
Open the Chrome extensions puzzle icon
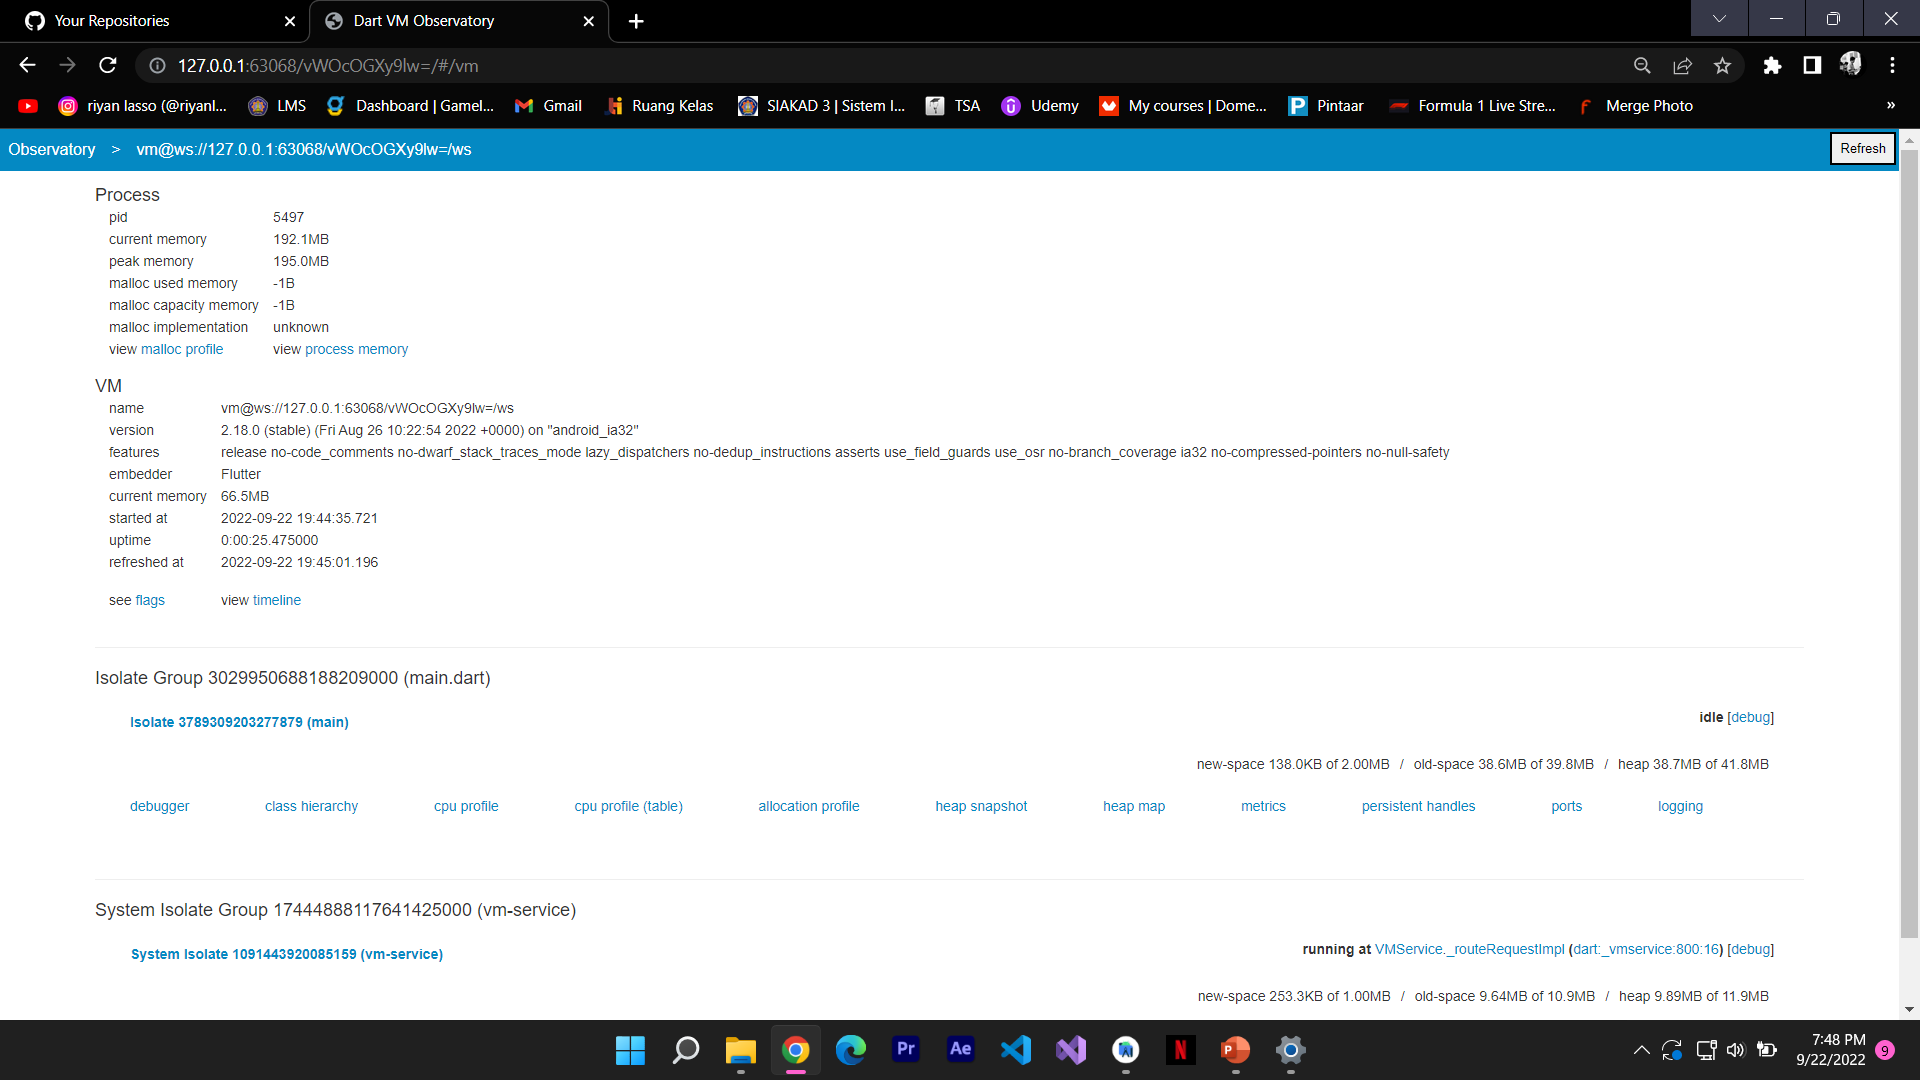1772,65
